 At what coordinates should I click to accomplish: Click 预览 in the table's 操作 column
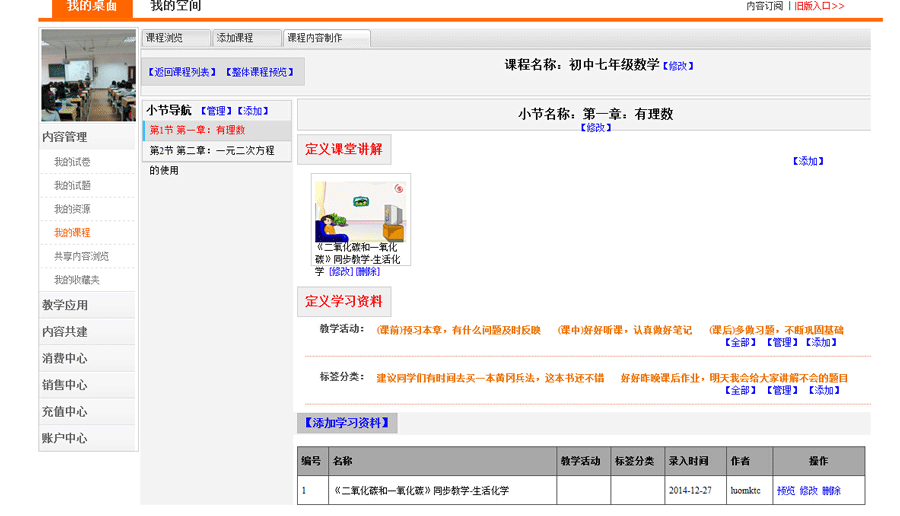[x=786, y=491]
